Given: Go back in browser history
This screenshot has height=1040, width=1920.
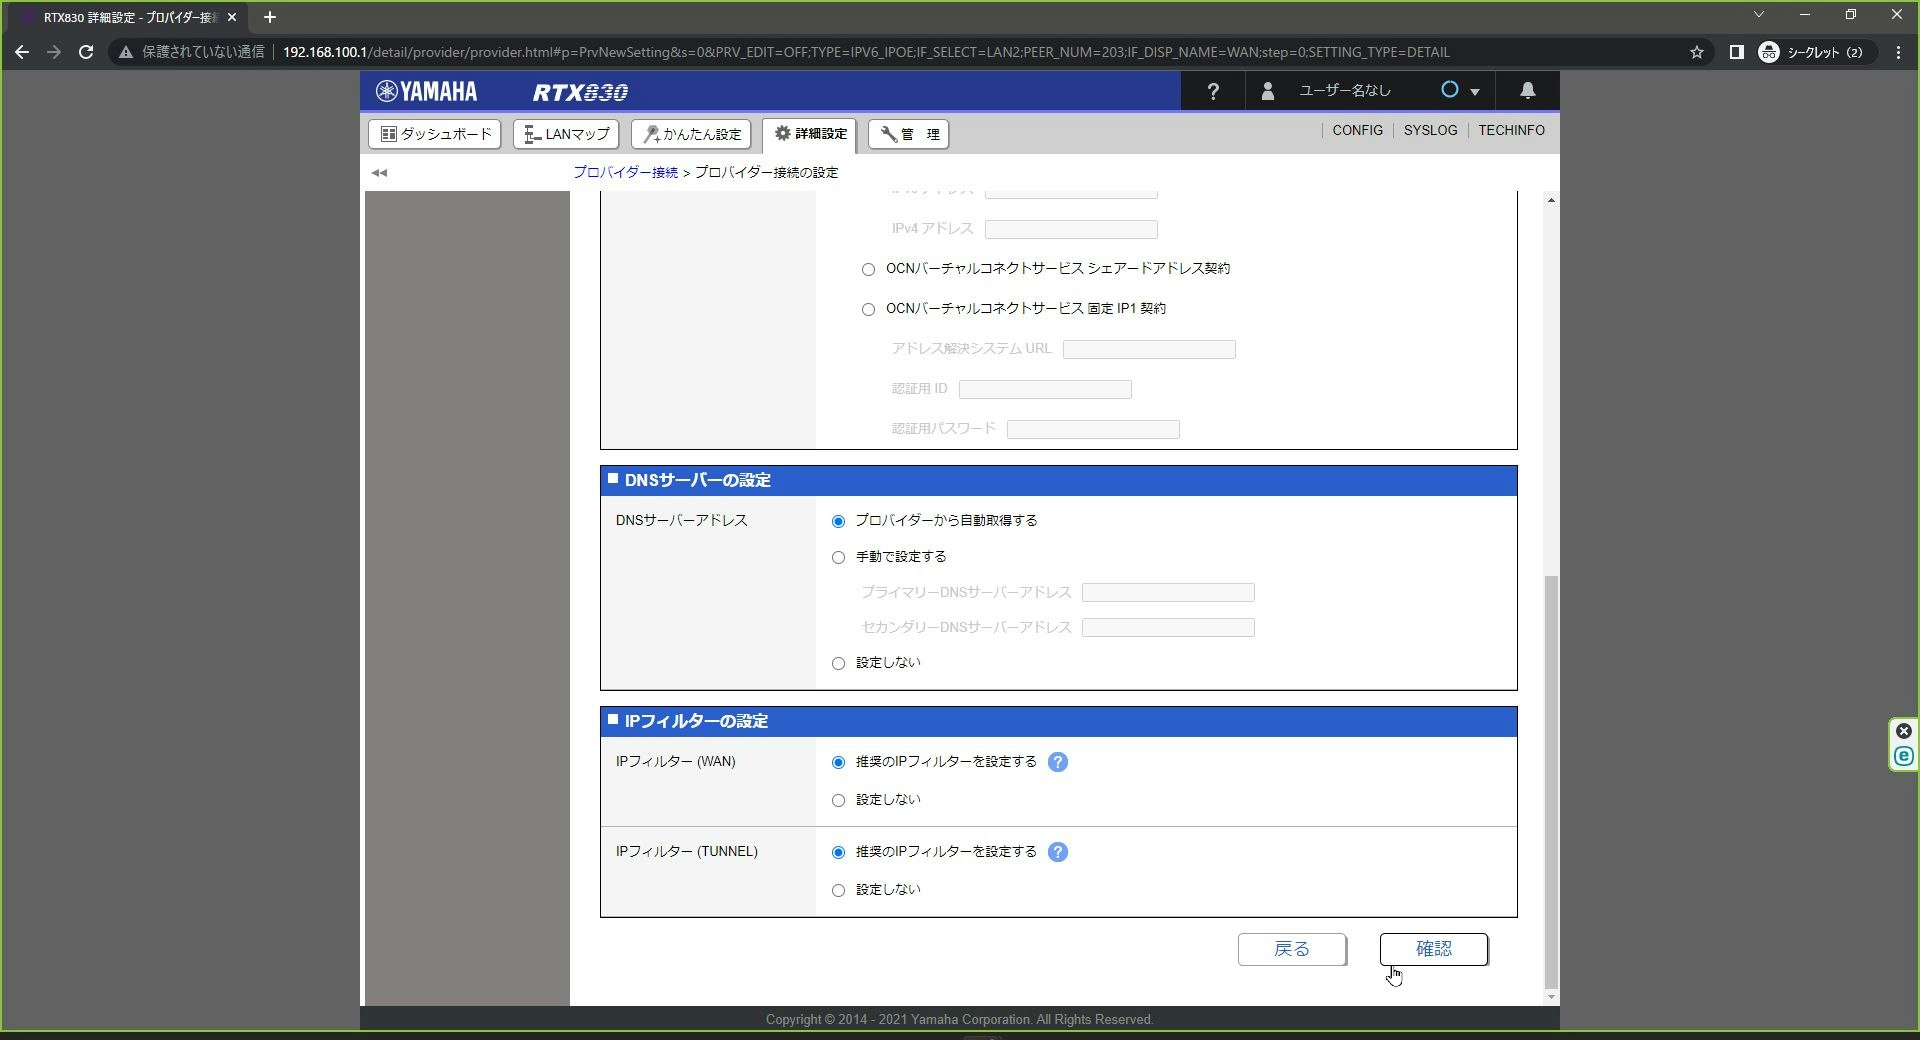Looking at the screenshot, I should point(22,52).
